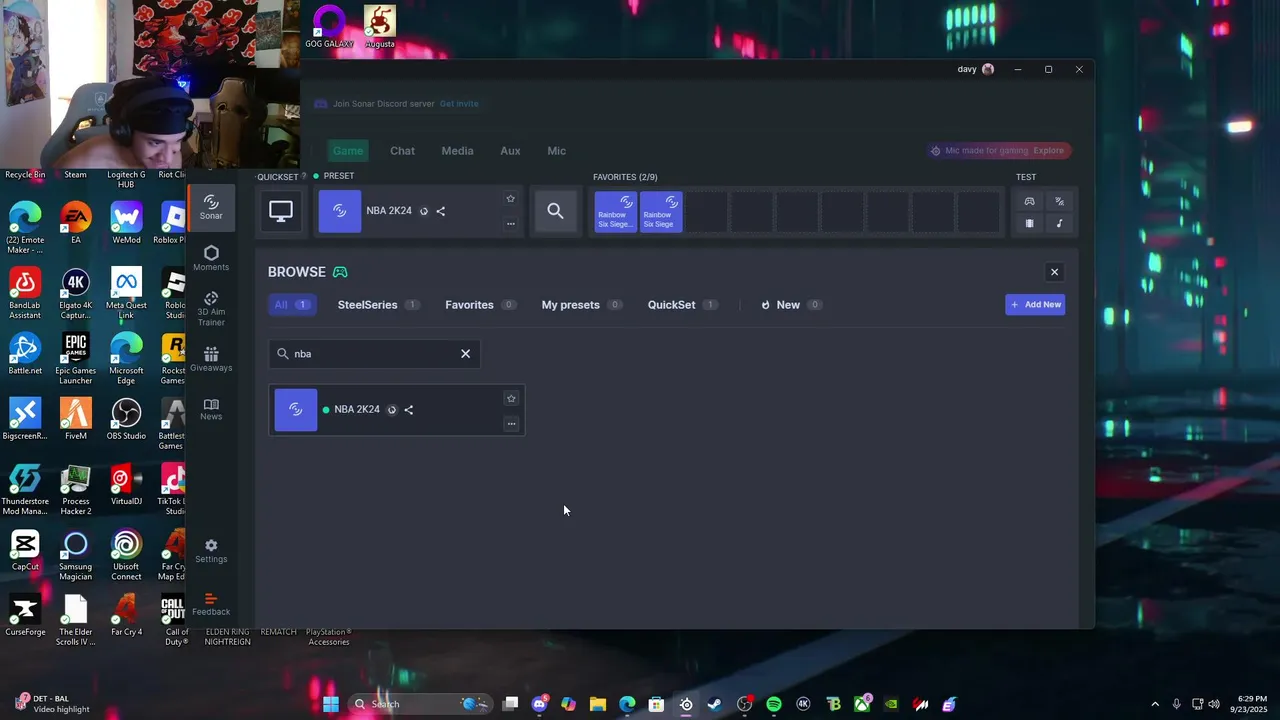Click the Add New button

[1035, 305]
